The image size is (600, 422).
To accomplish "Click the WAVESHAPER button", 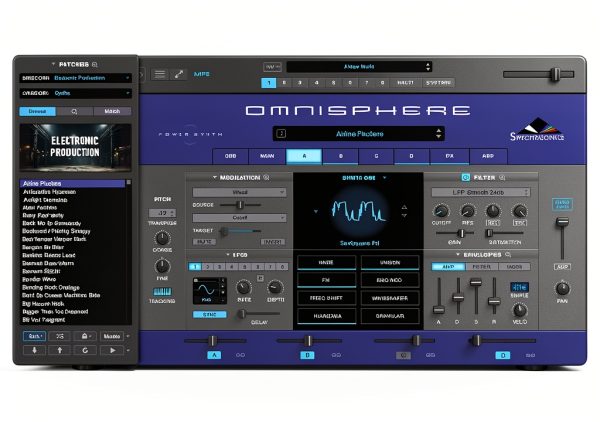I will point(390,298).
